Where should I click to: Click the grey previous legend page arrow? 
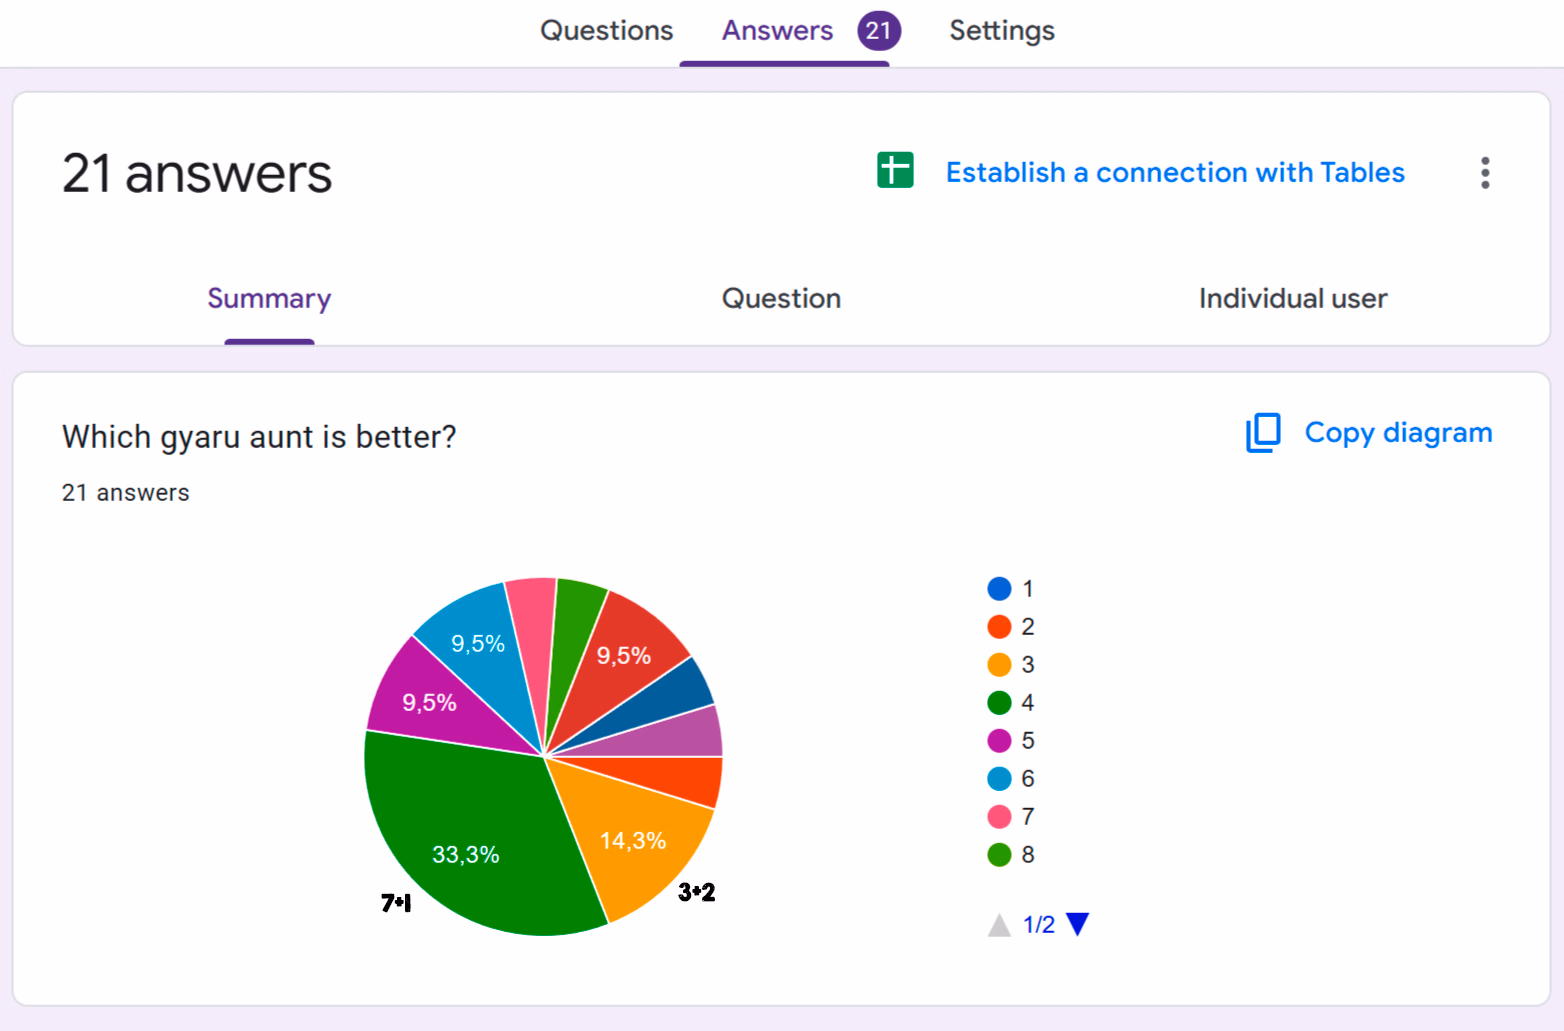(999, 925)
